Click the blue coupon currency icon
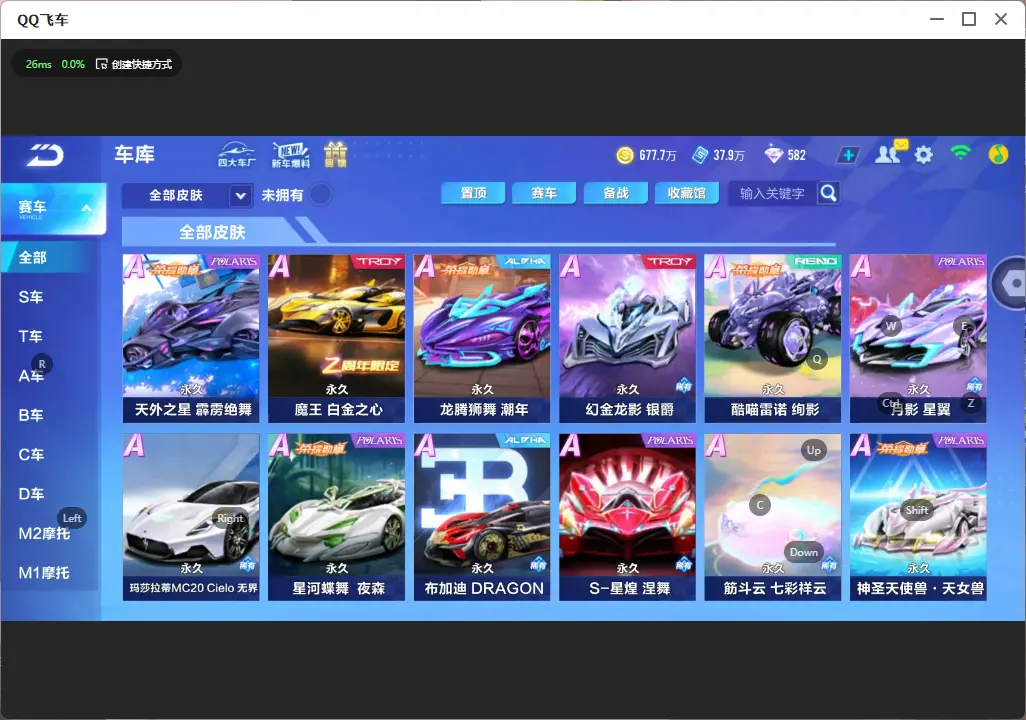1026x720 pixels. [700, 155]
